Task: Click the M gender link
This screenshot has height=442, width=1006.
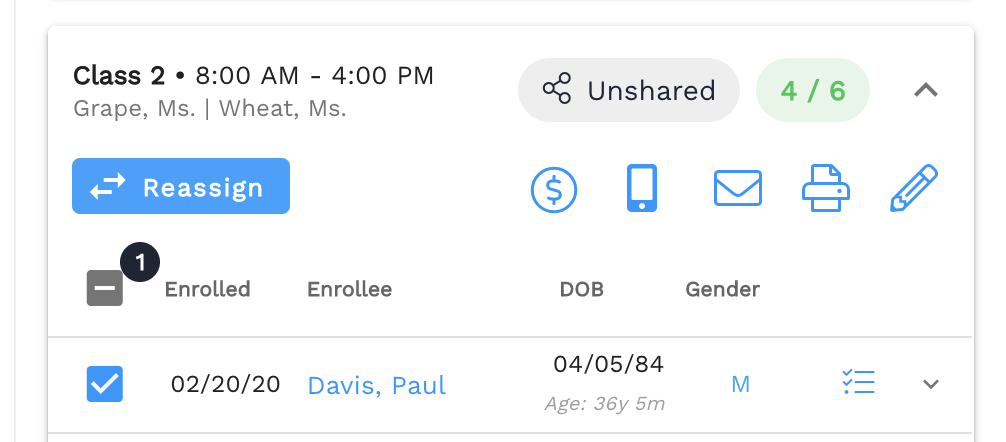Action: (740, 384)
